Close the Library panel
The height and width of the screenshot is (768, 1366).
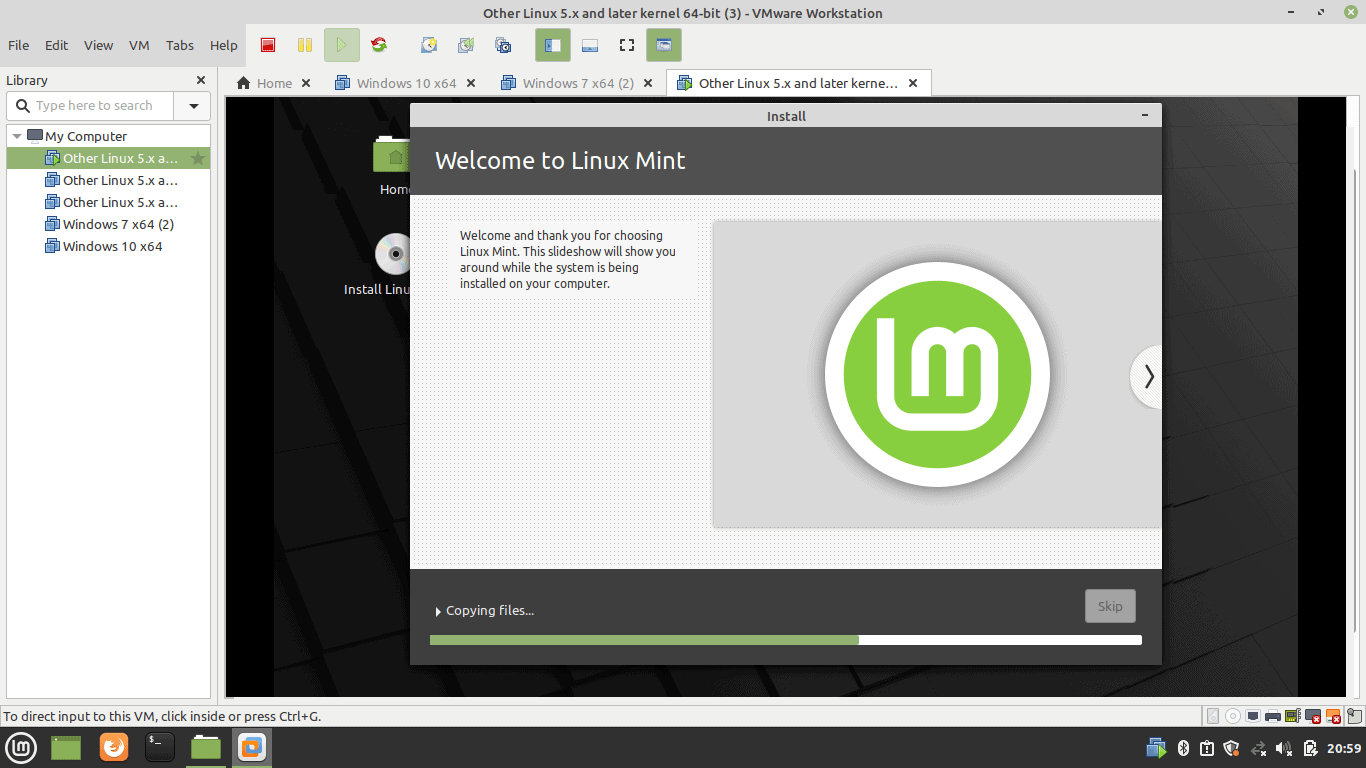[201, 80]
